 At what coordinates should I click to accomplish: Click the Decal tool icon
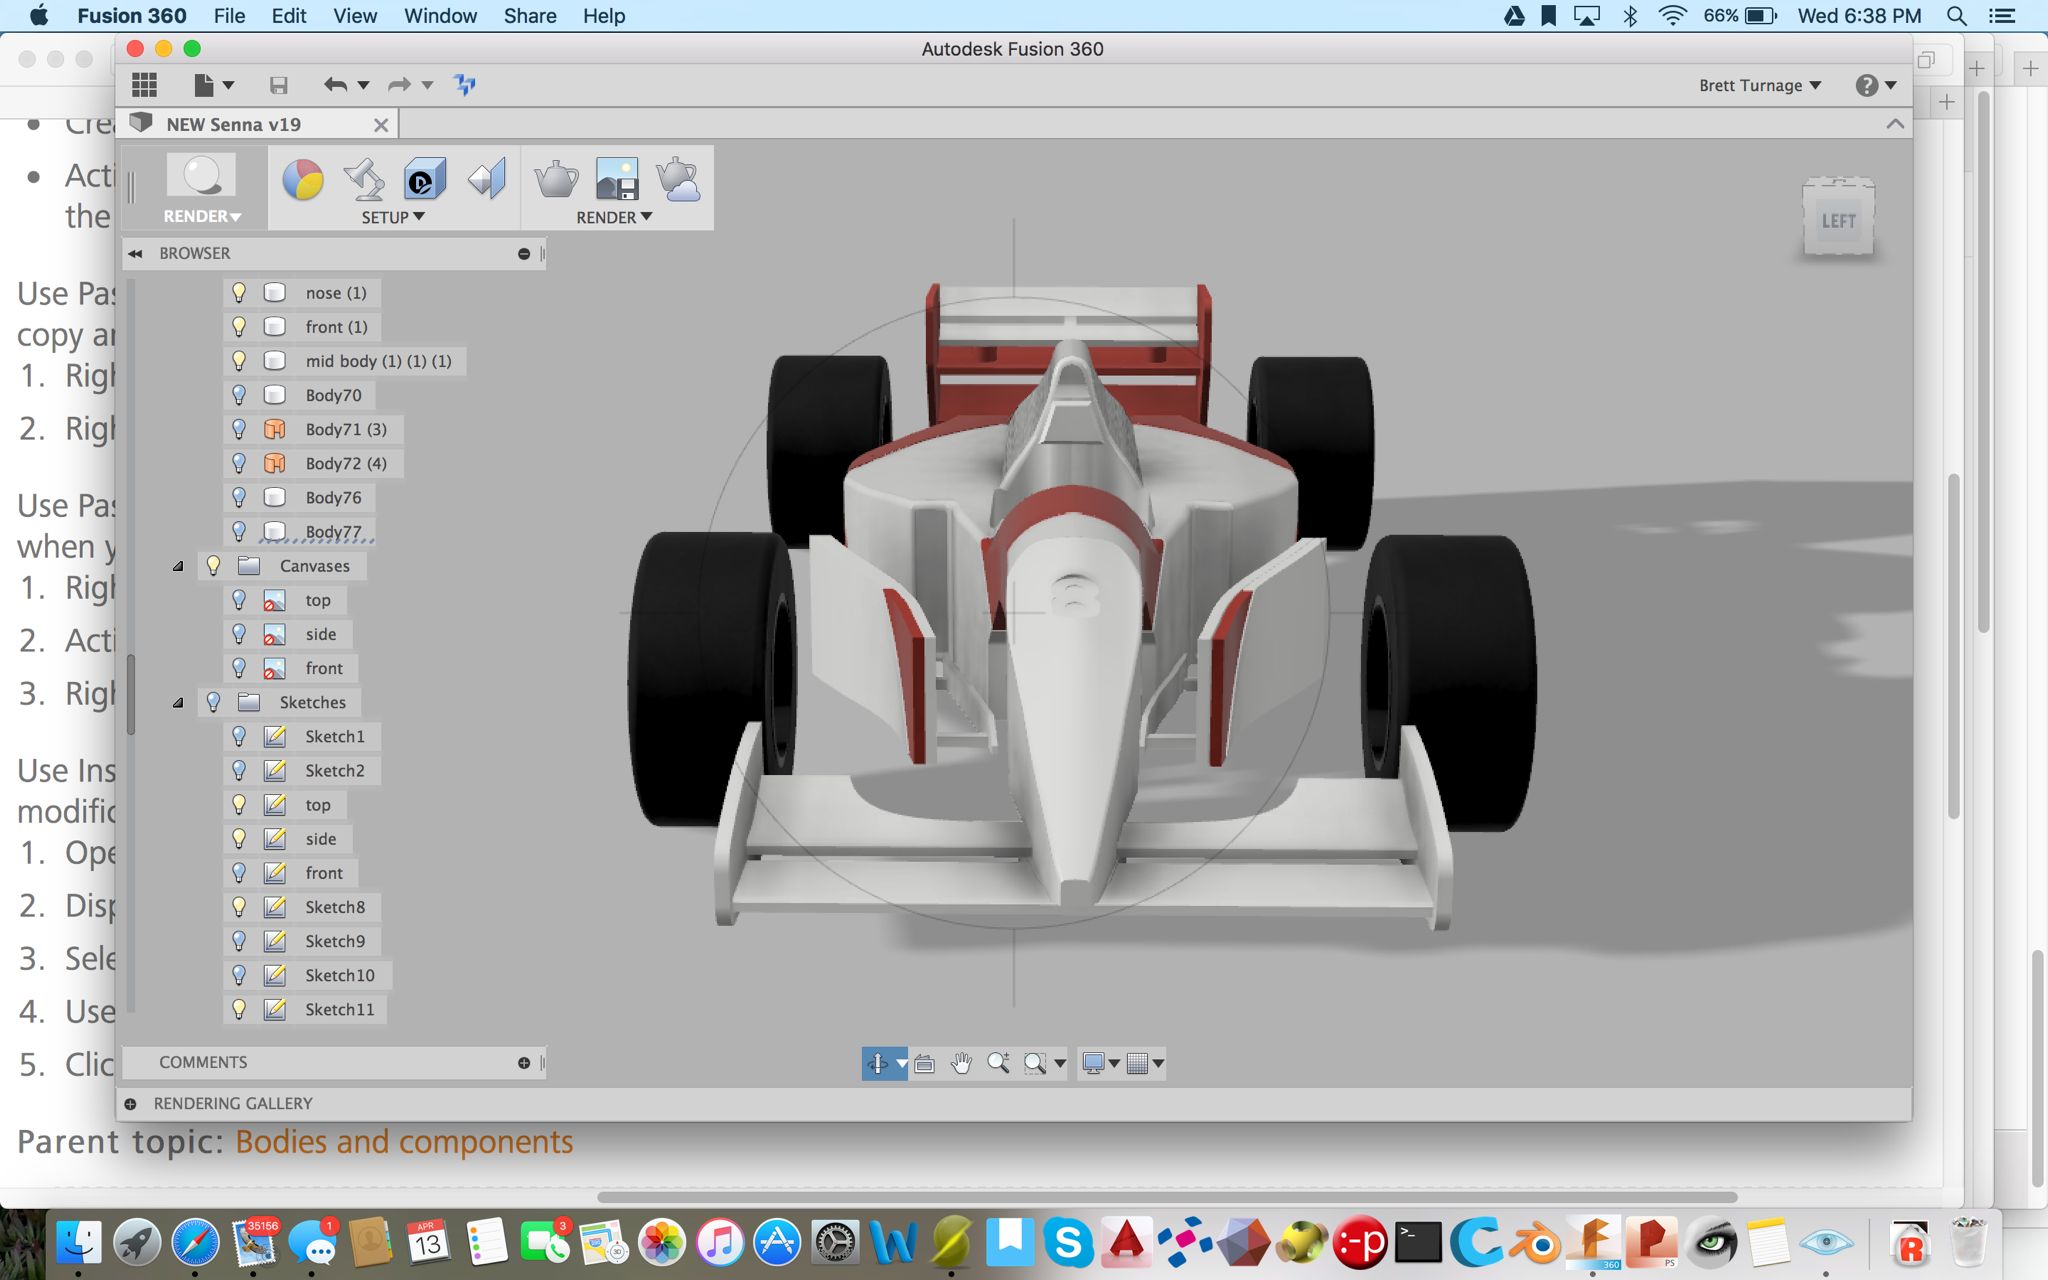pos(425,180)
